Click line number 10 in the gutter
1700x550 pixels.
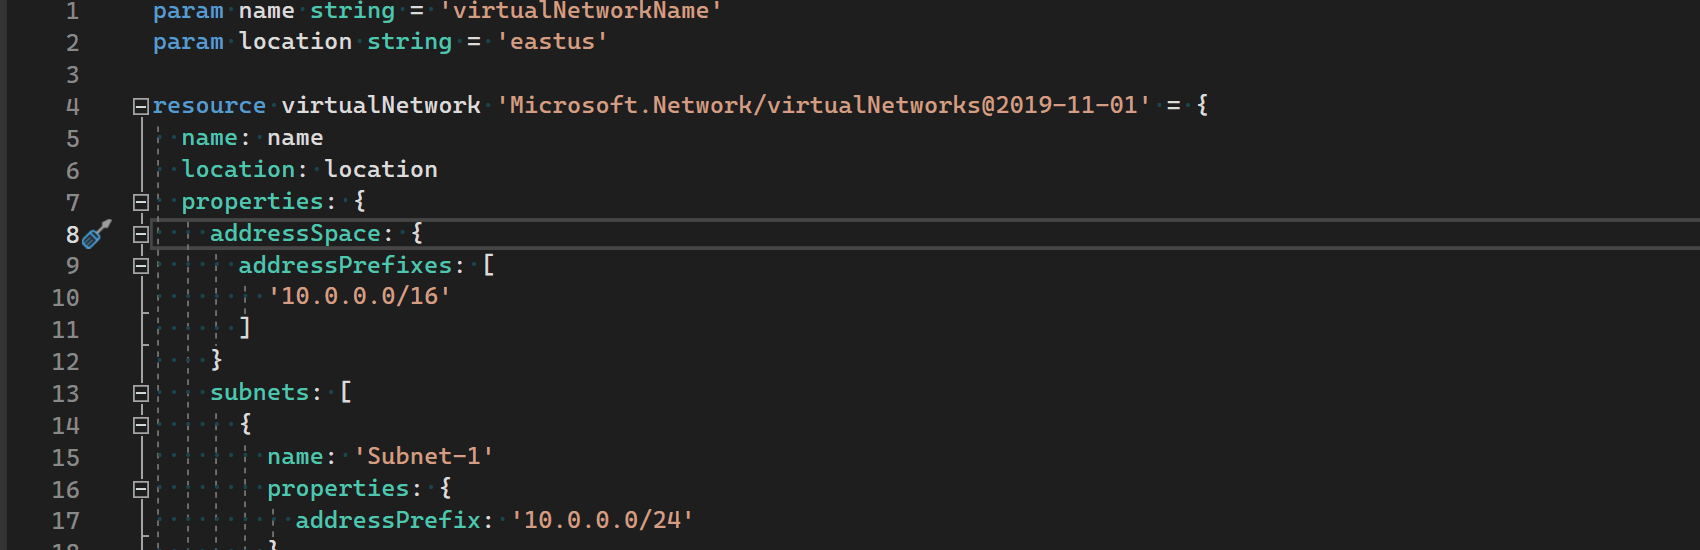(x=66, y=298)
